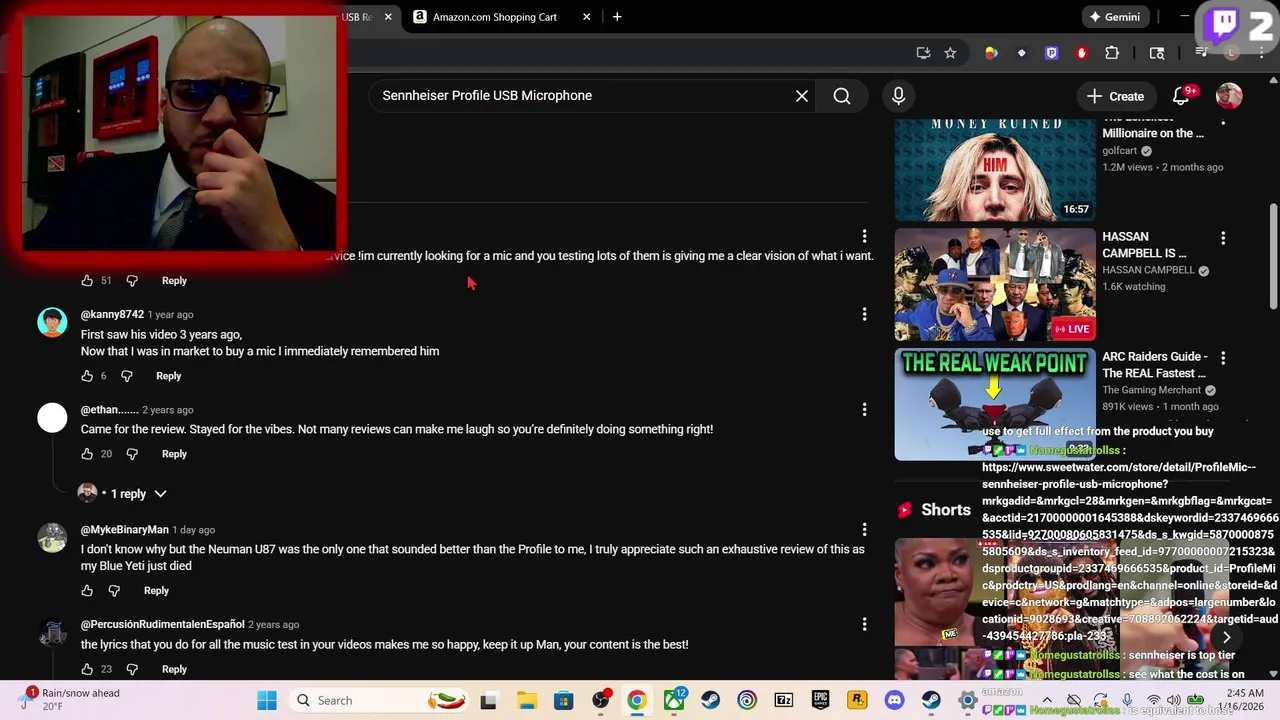1280x720 pixels.
Task: Open YouTube notifications bell
Action: tap(1181, 96)
